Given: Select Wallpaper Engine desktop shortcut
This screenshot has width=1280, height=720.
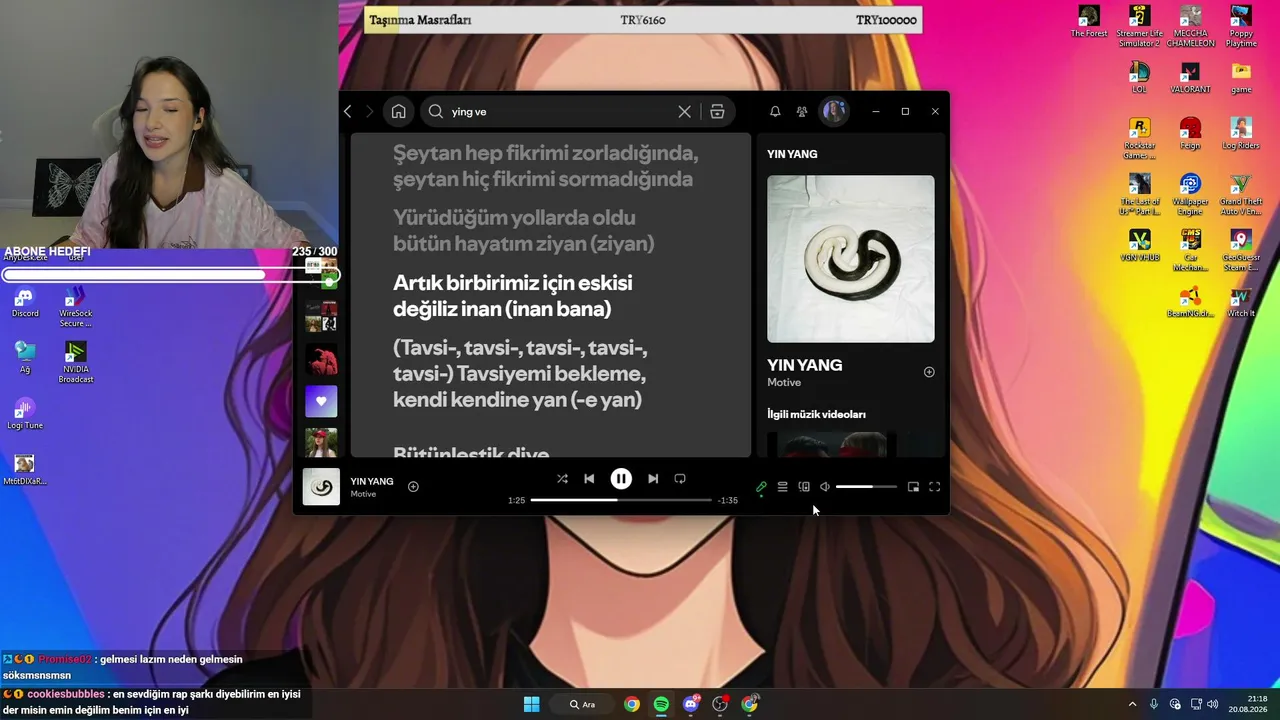Looking at the screenshot, I should [1190, 195].
